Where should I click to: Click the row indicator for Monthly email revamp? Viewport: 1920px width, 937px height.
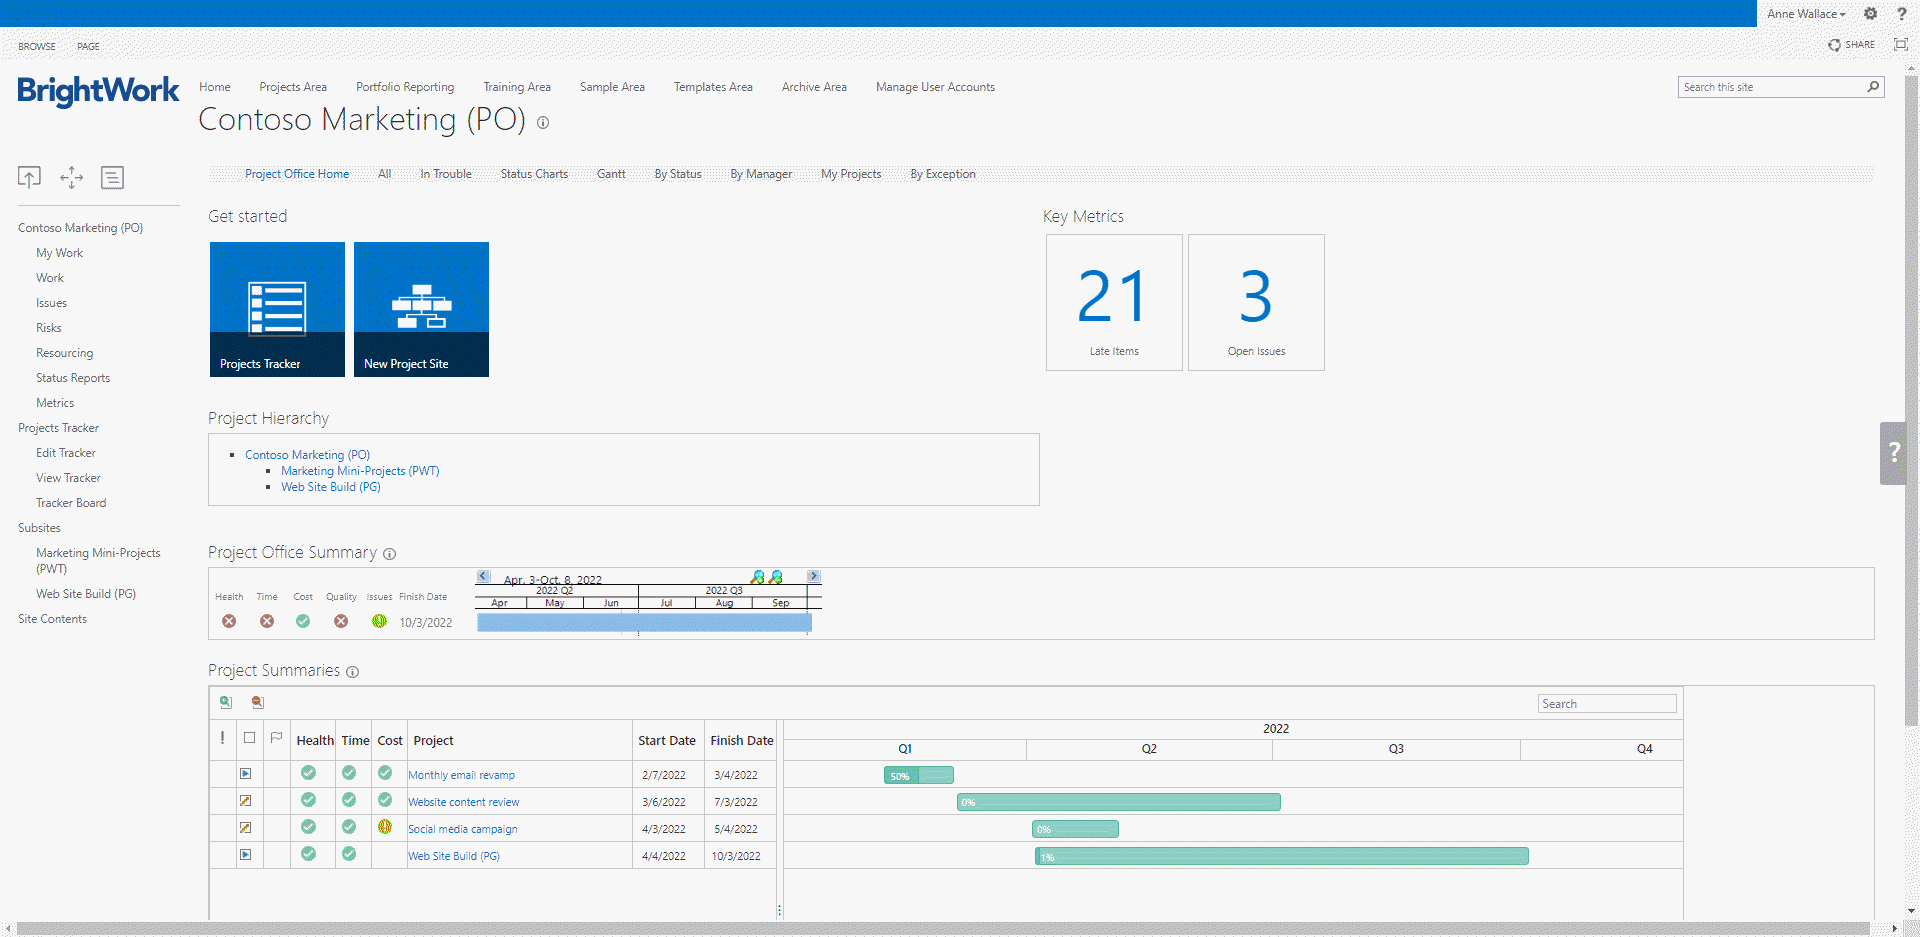[x=245, y=774]
